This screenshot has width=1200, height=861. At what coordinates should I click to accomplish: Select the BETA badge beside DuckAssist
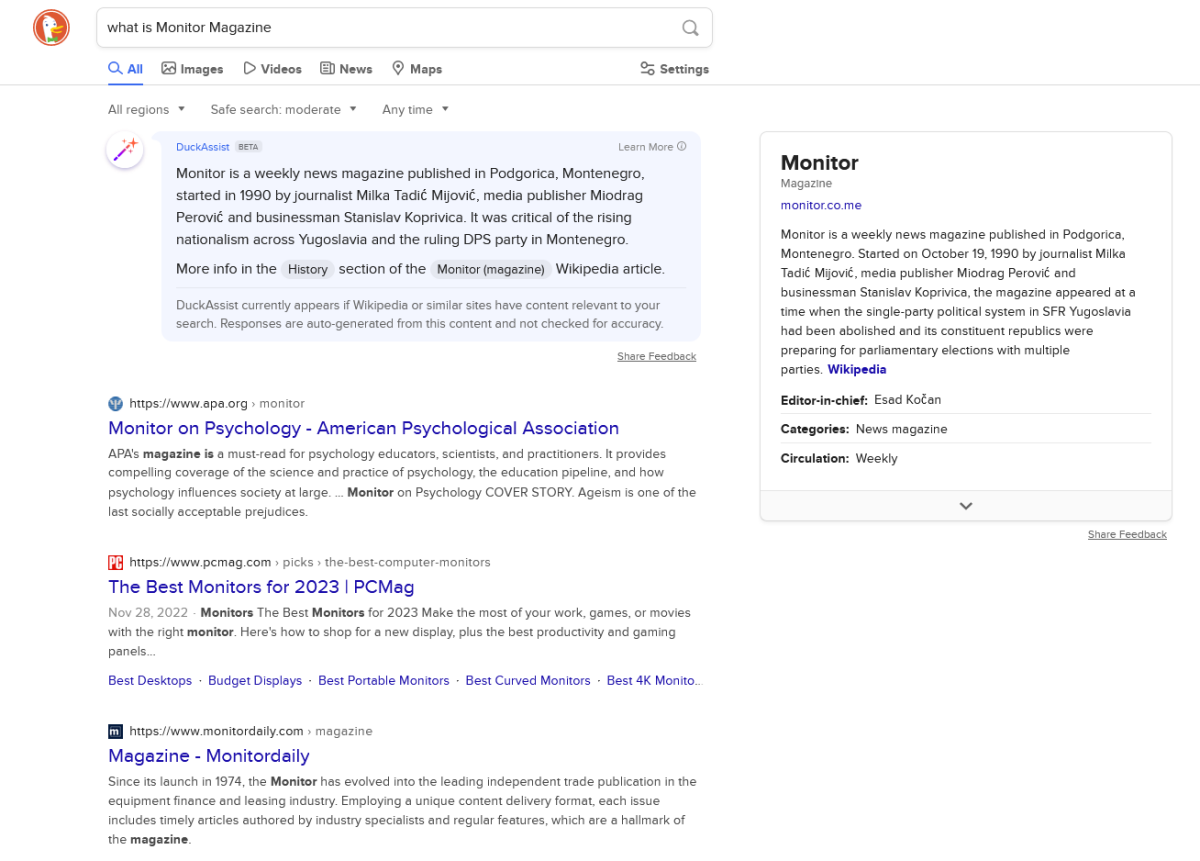coord(248,147)
